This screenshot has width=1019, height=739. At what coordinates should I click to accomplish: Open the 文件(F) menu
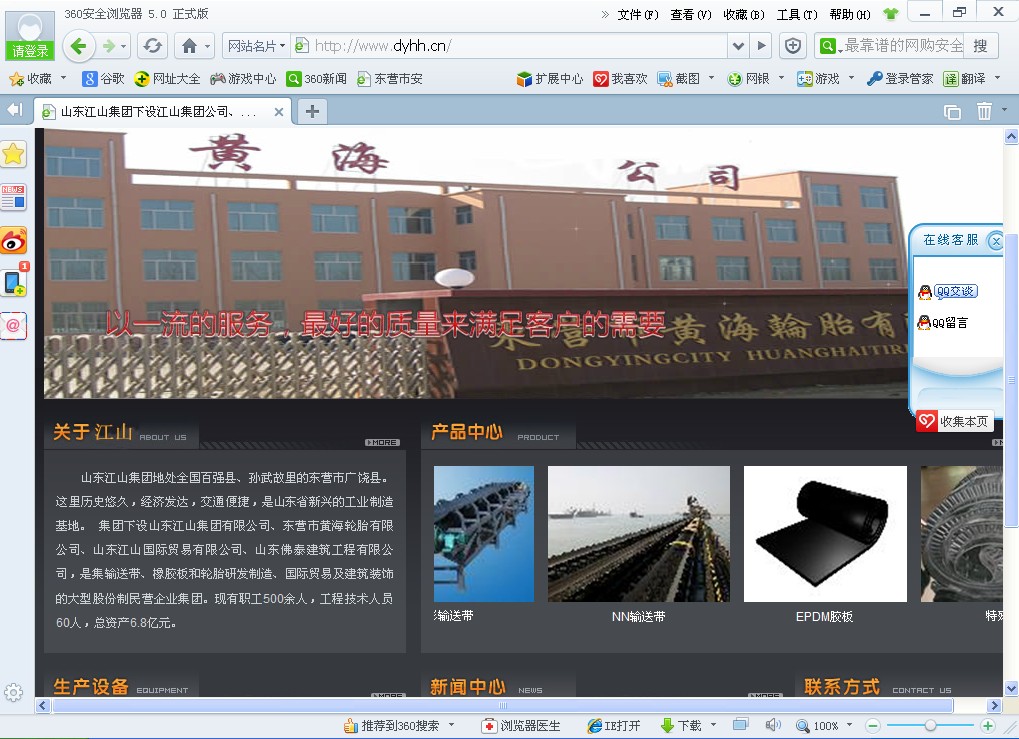click(637, 14)
